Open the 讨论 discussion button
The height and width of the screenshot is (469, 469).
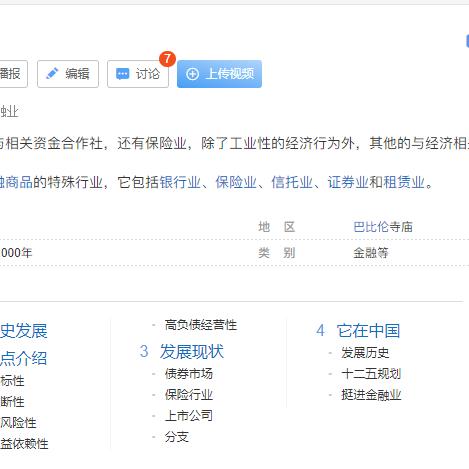click(138, 74)
